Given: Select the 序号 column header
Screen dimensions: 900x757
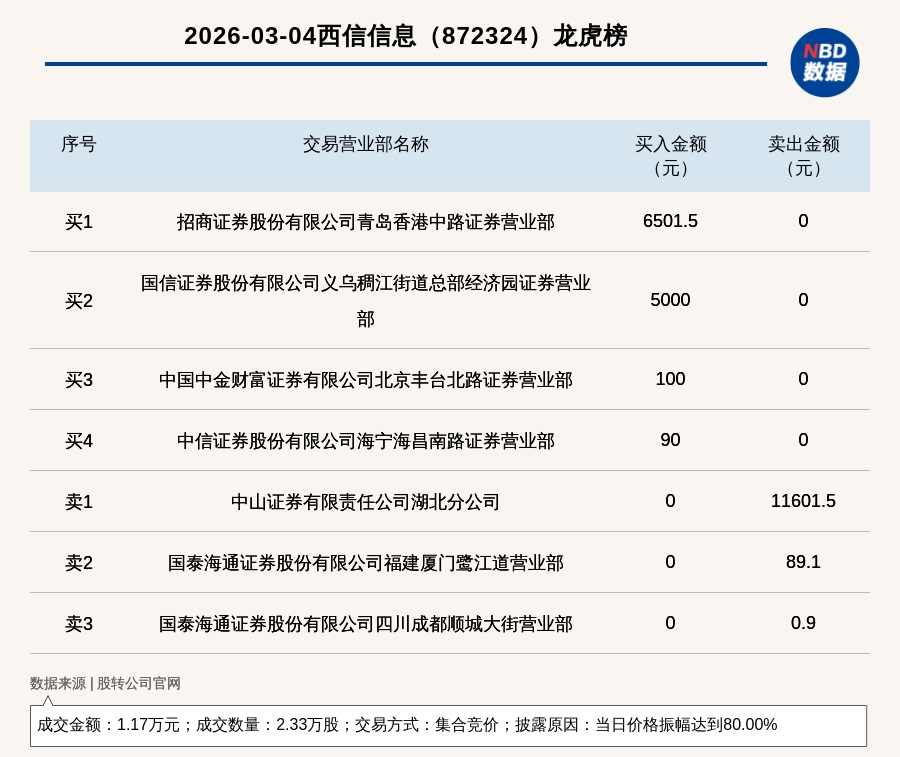Looking at the screenshot, I should click(x=78, y=144).
